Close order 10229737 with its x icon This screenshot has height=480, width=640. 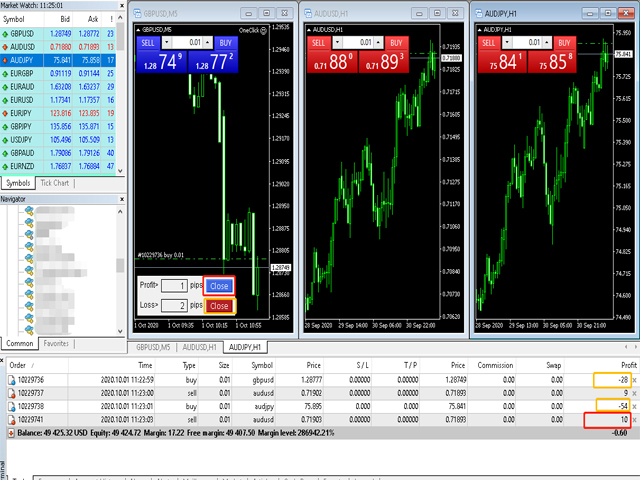pyautogui.click(x=634, y=393)
